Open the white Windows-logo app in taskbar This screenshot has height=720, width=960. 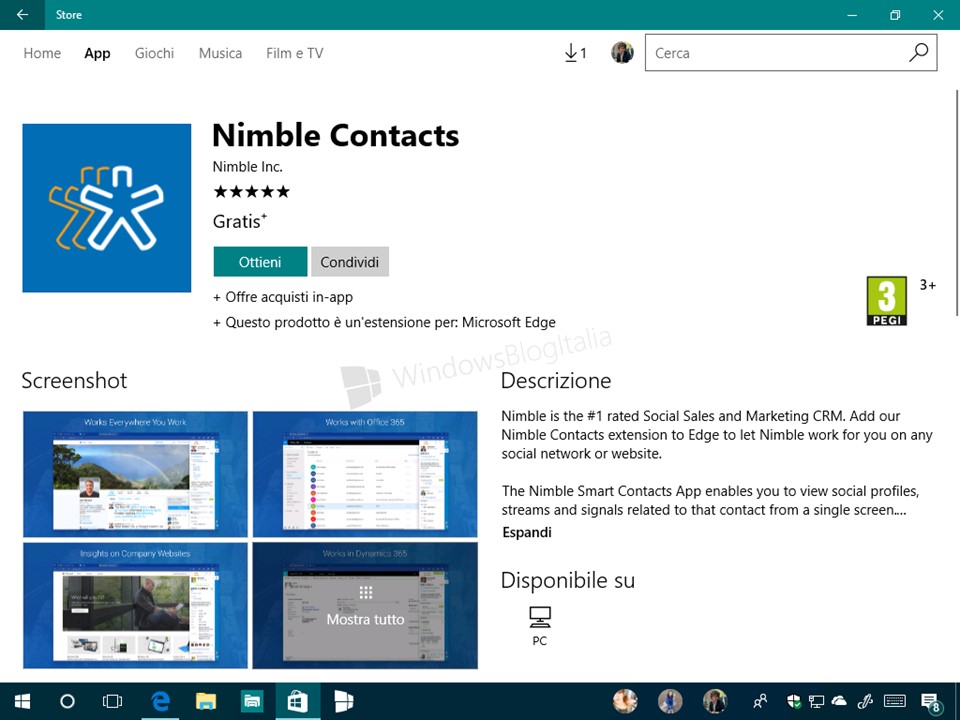pyautogui.click(x=343, y=701)
